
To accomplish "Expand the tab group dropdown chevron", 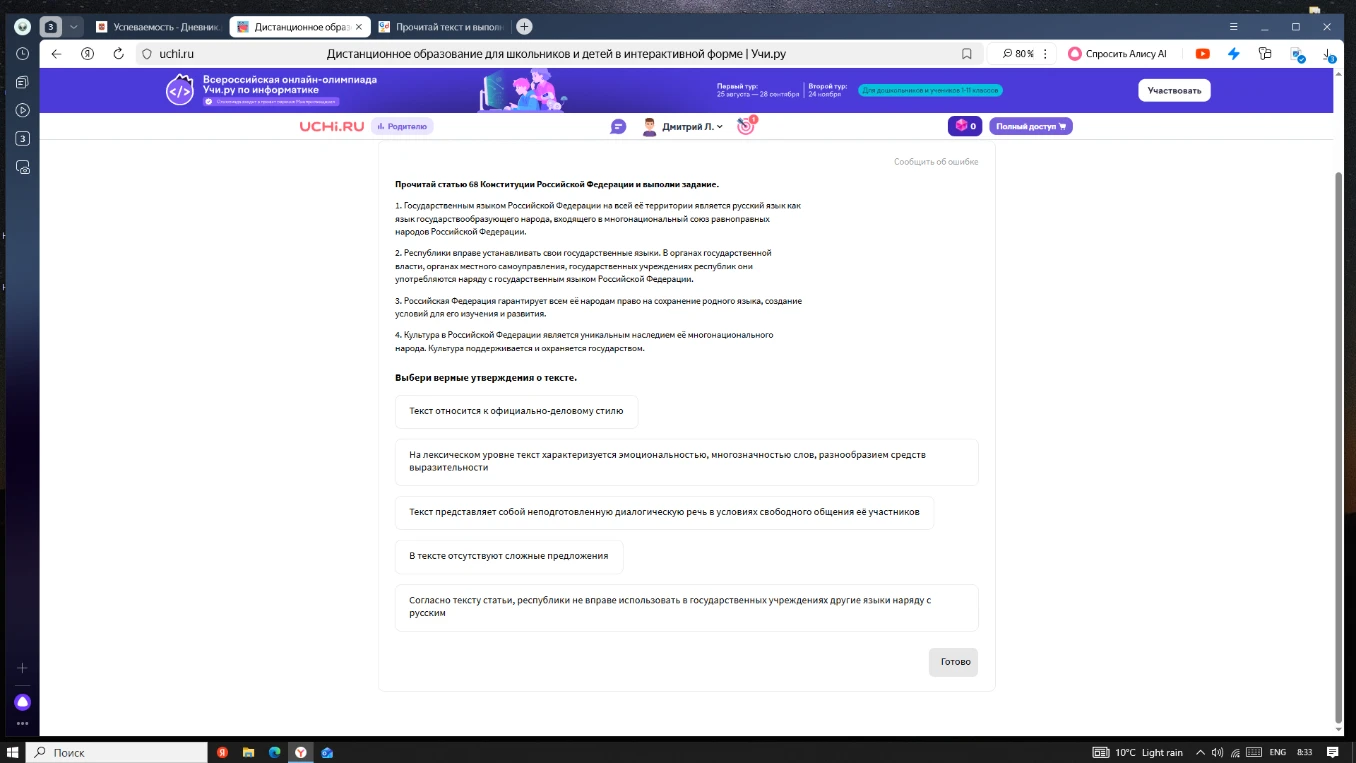I will tap(73, 27).
